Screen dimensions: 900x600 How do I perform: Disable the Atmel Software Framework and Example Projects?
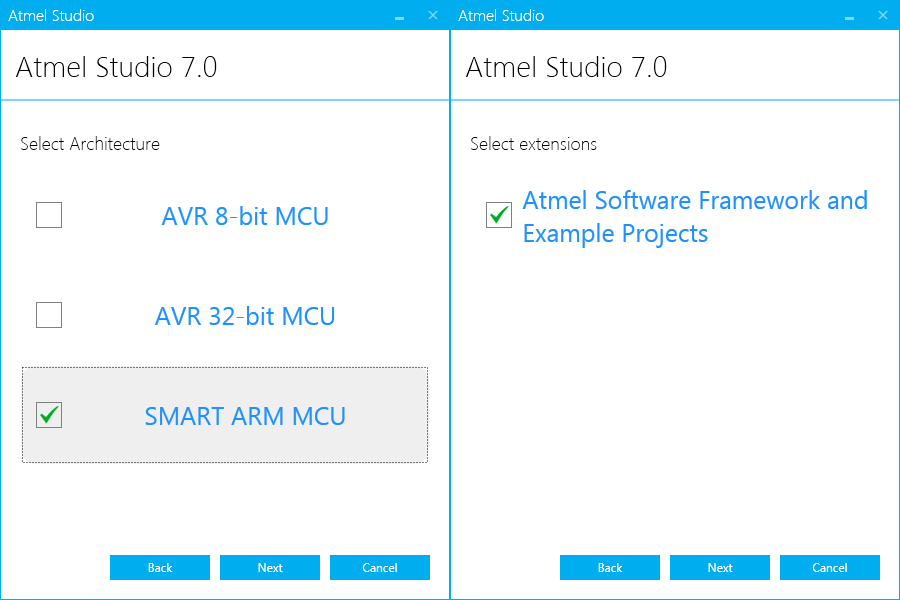tap(499, 215)
